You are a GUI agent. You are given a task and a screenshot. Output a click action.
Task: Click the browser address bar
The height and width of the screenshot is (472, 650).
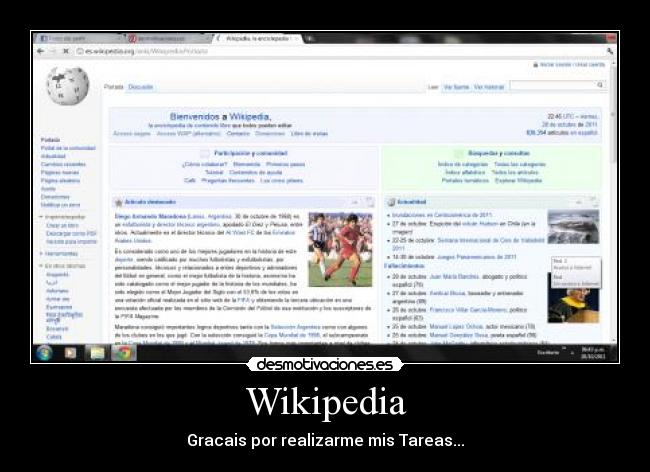pyautogui.click(x=340, y=51)
